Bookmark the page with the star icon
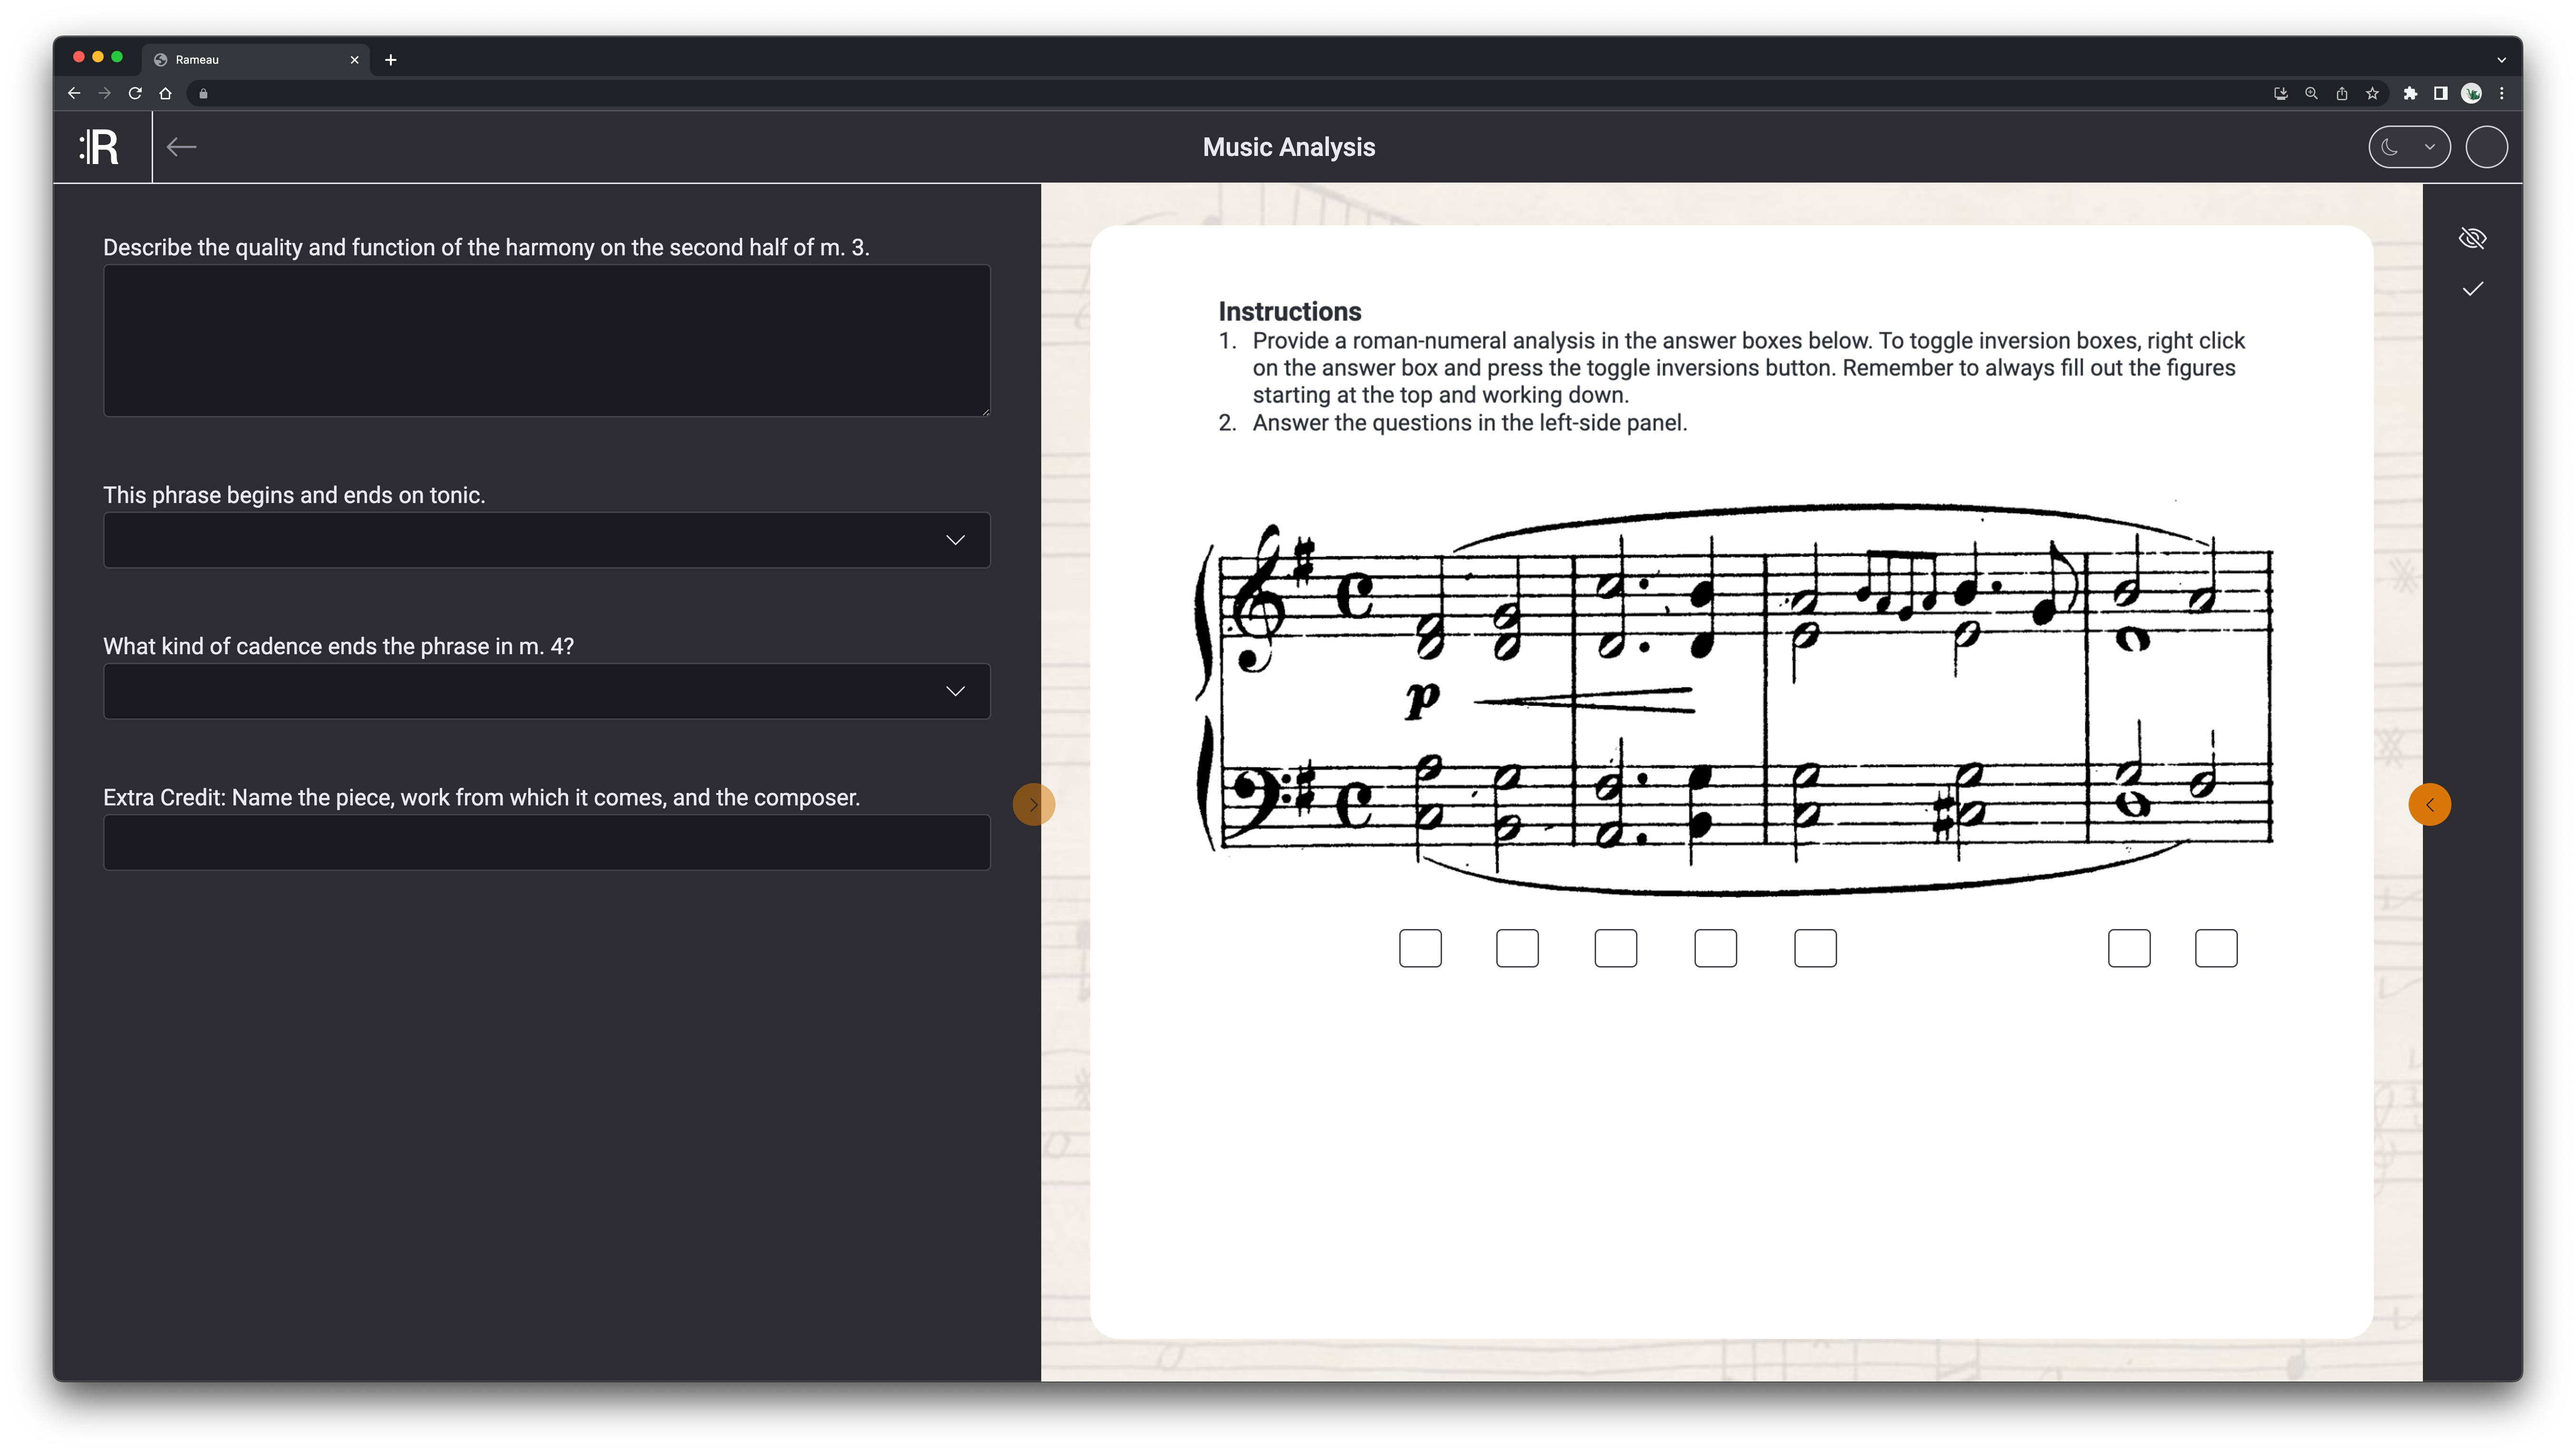 pyautogui.click(x=2372, y=93)
